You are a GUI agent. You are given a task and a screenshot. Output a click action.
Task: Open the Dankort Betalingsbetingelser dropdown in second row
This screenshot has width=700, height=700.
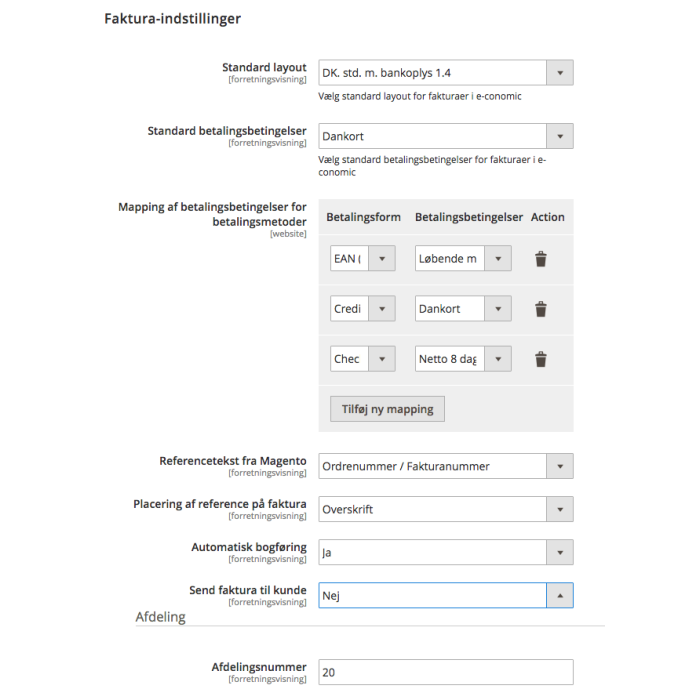[x=463, y=308]
